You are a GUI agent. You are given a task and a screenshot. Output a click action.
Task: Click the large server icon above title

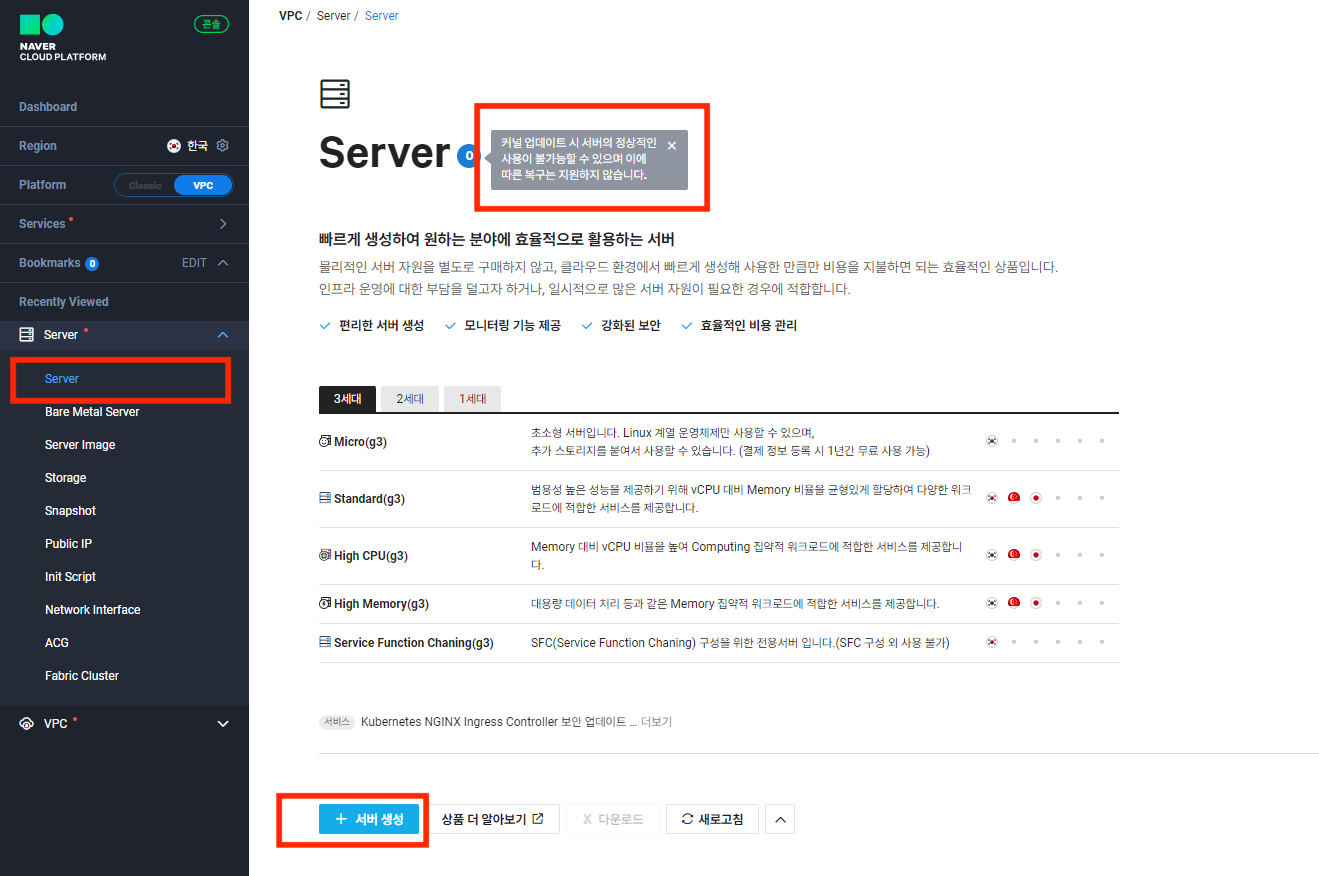coord(335,94)
